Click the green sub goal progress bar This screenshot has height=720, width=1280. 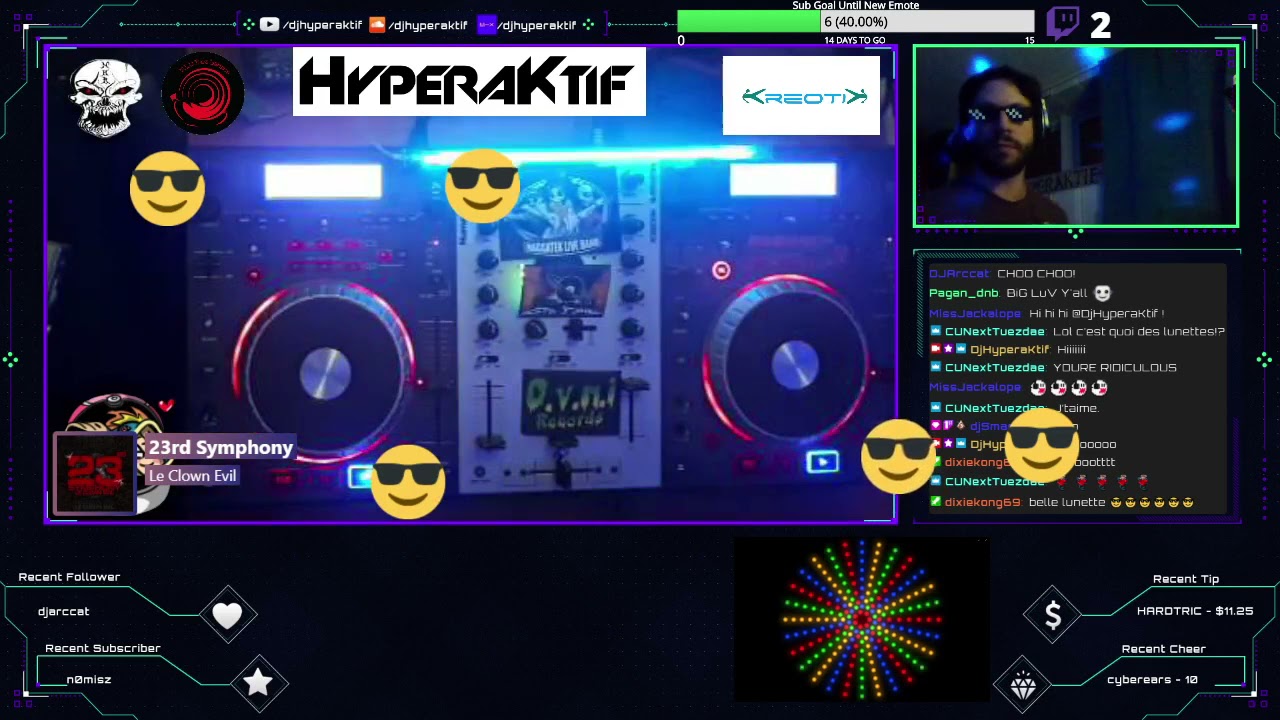(x=749, y=22)
